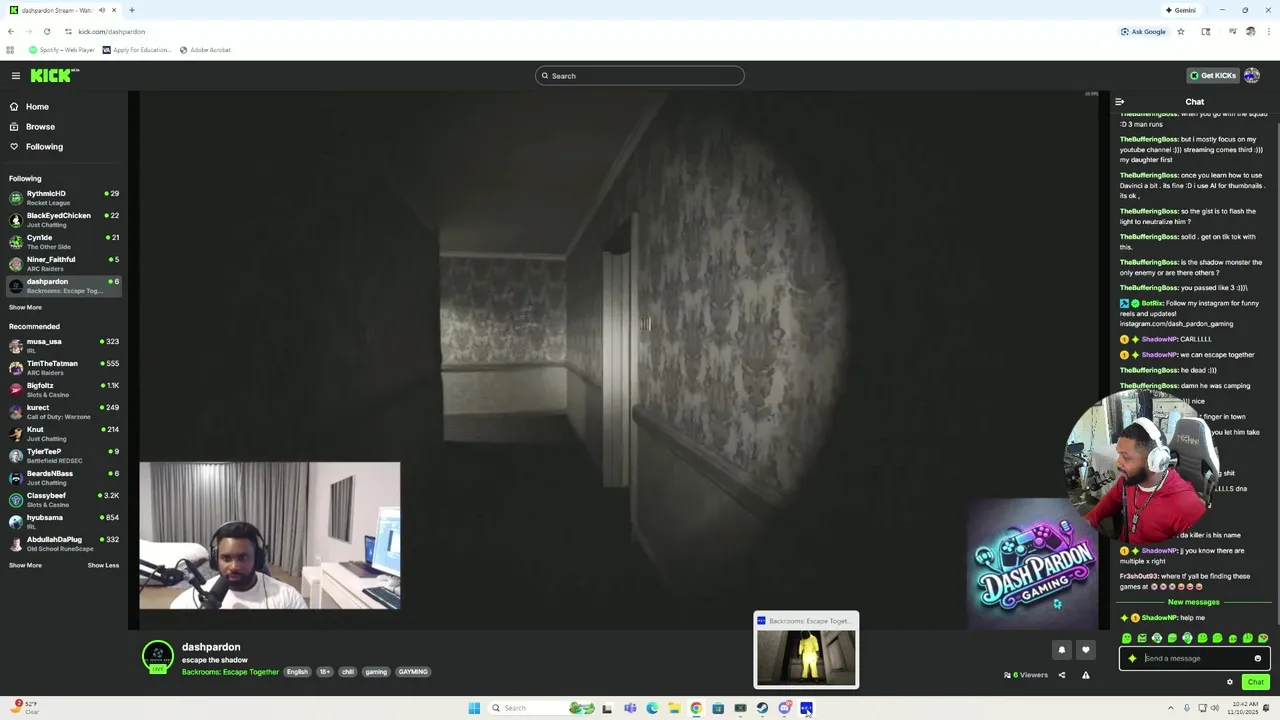Open taskbar clock and date
Viewport: 1280px width, 720px height.
pos(1245,708)
